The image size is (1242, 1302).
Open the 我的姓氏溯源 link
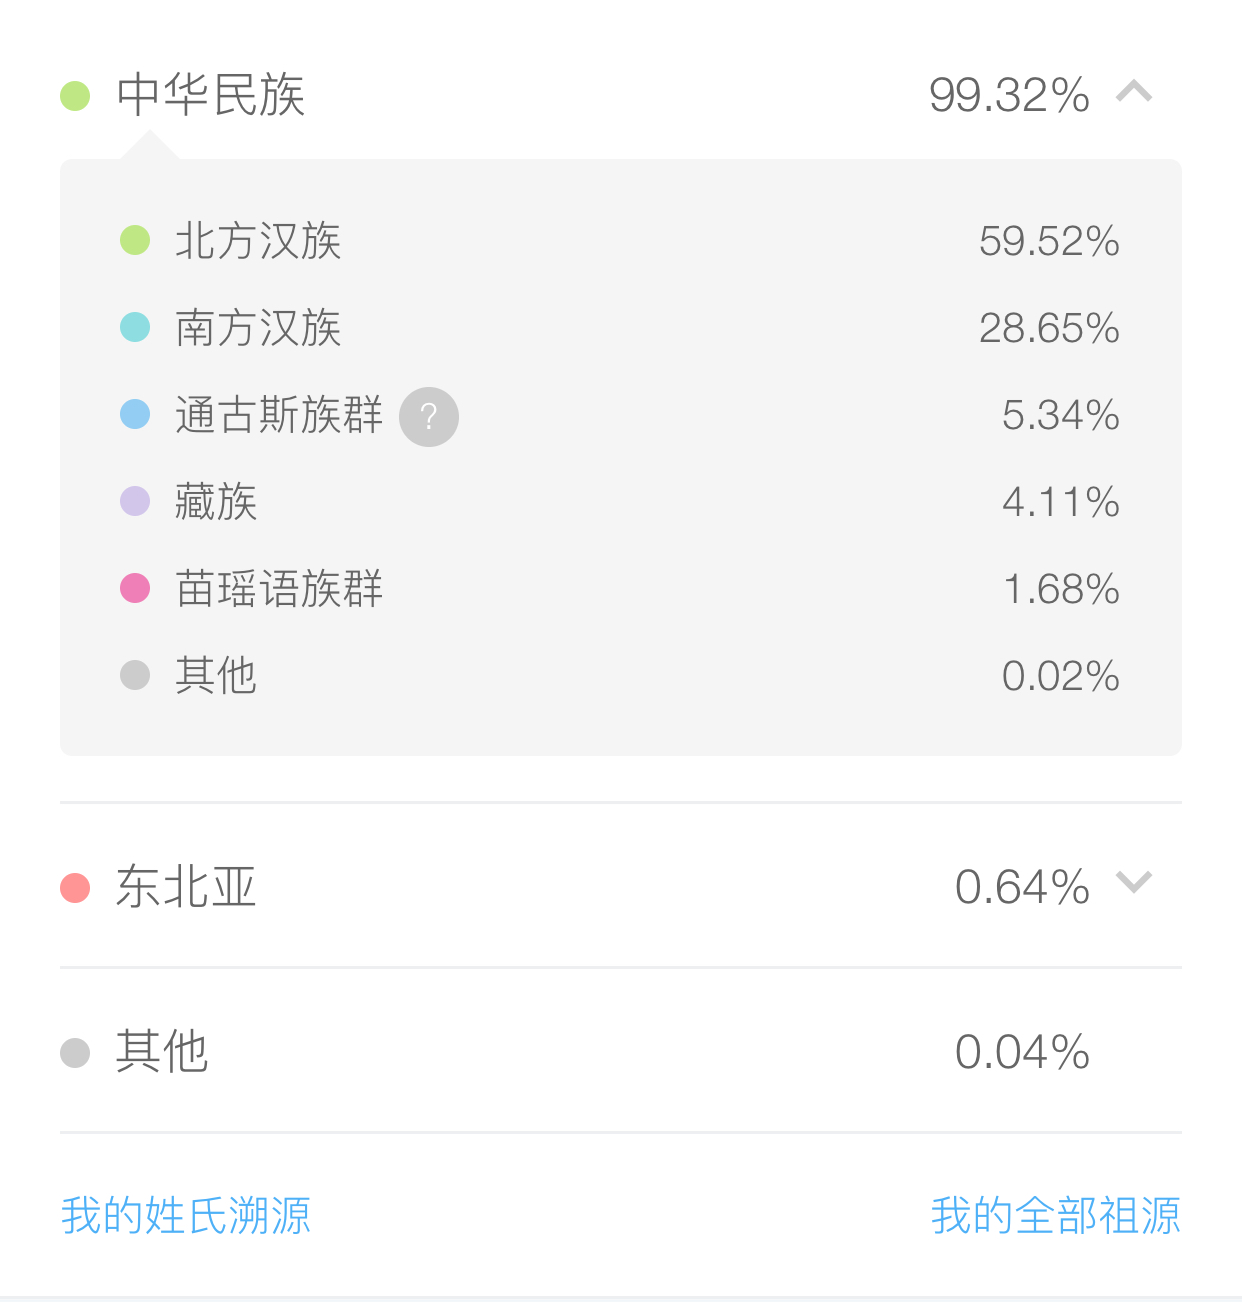point(186,1216)
